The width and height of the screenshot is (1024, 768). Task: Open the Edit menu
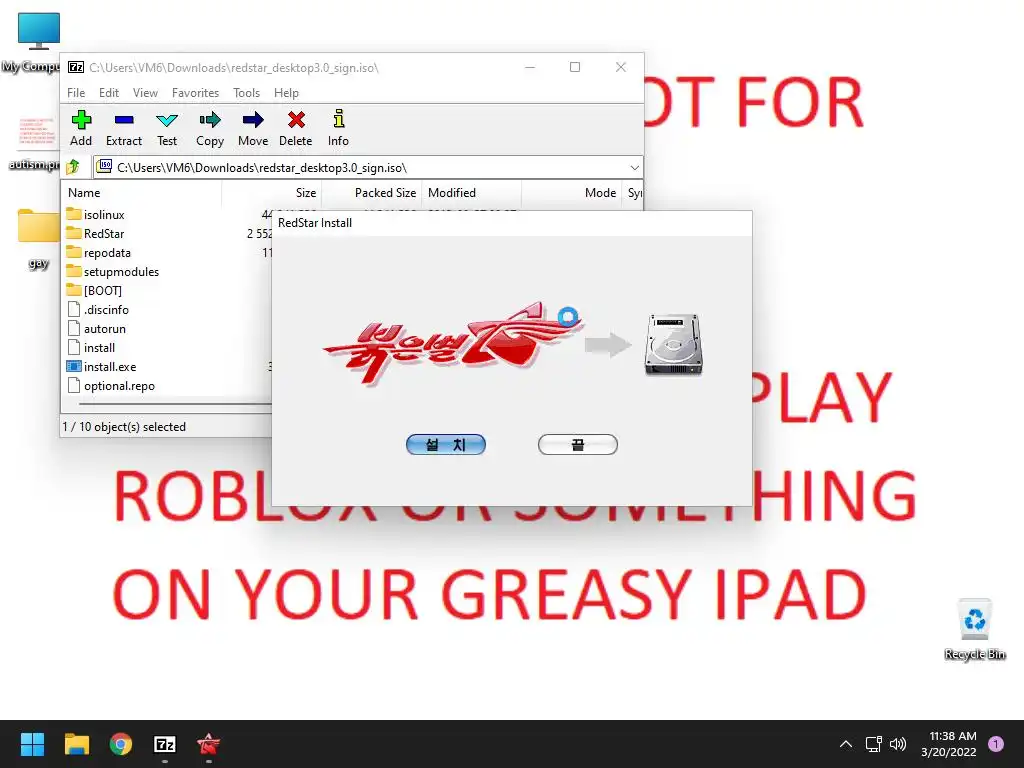pyautogui.click(x=108, y=93)
